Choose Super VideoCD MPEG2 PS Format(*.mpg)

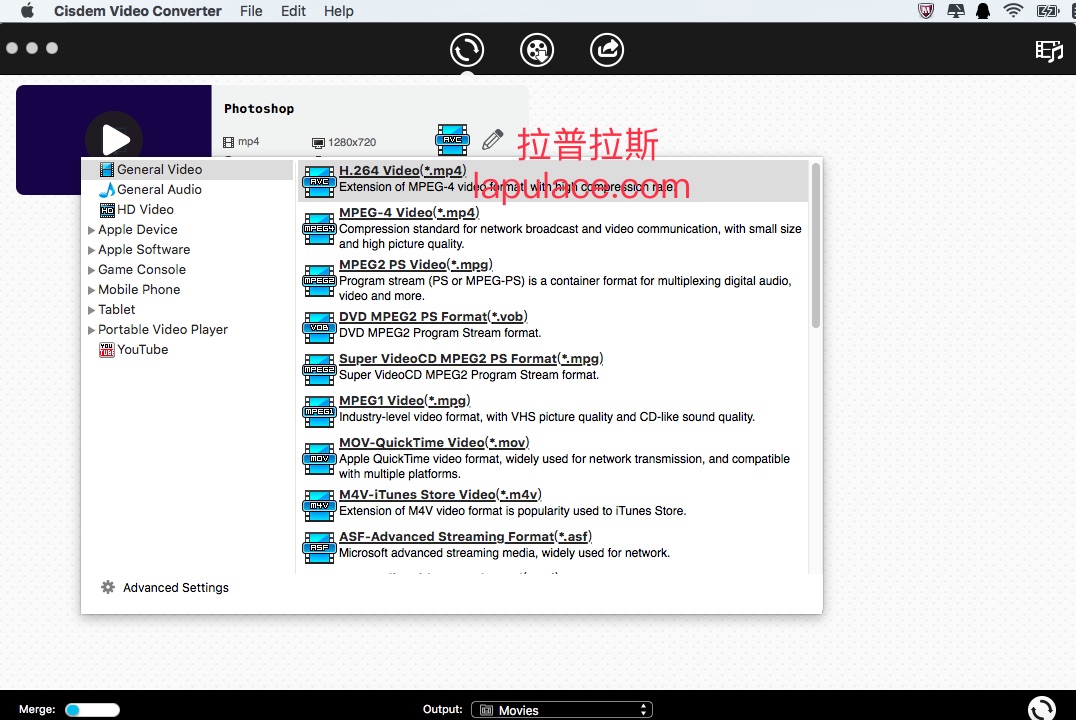click(553, 367)
